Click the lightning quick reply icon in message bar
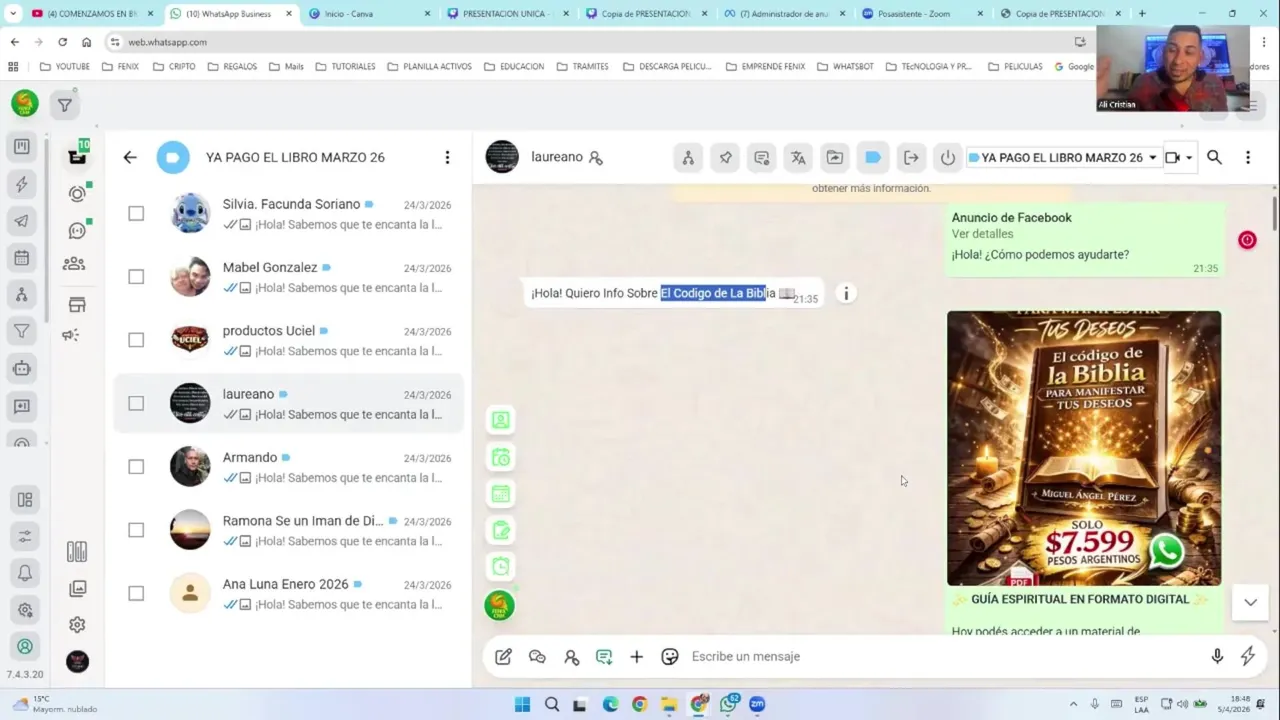Viewport: 1280px width, 720px height. click(x=1248, y=656)
